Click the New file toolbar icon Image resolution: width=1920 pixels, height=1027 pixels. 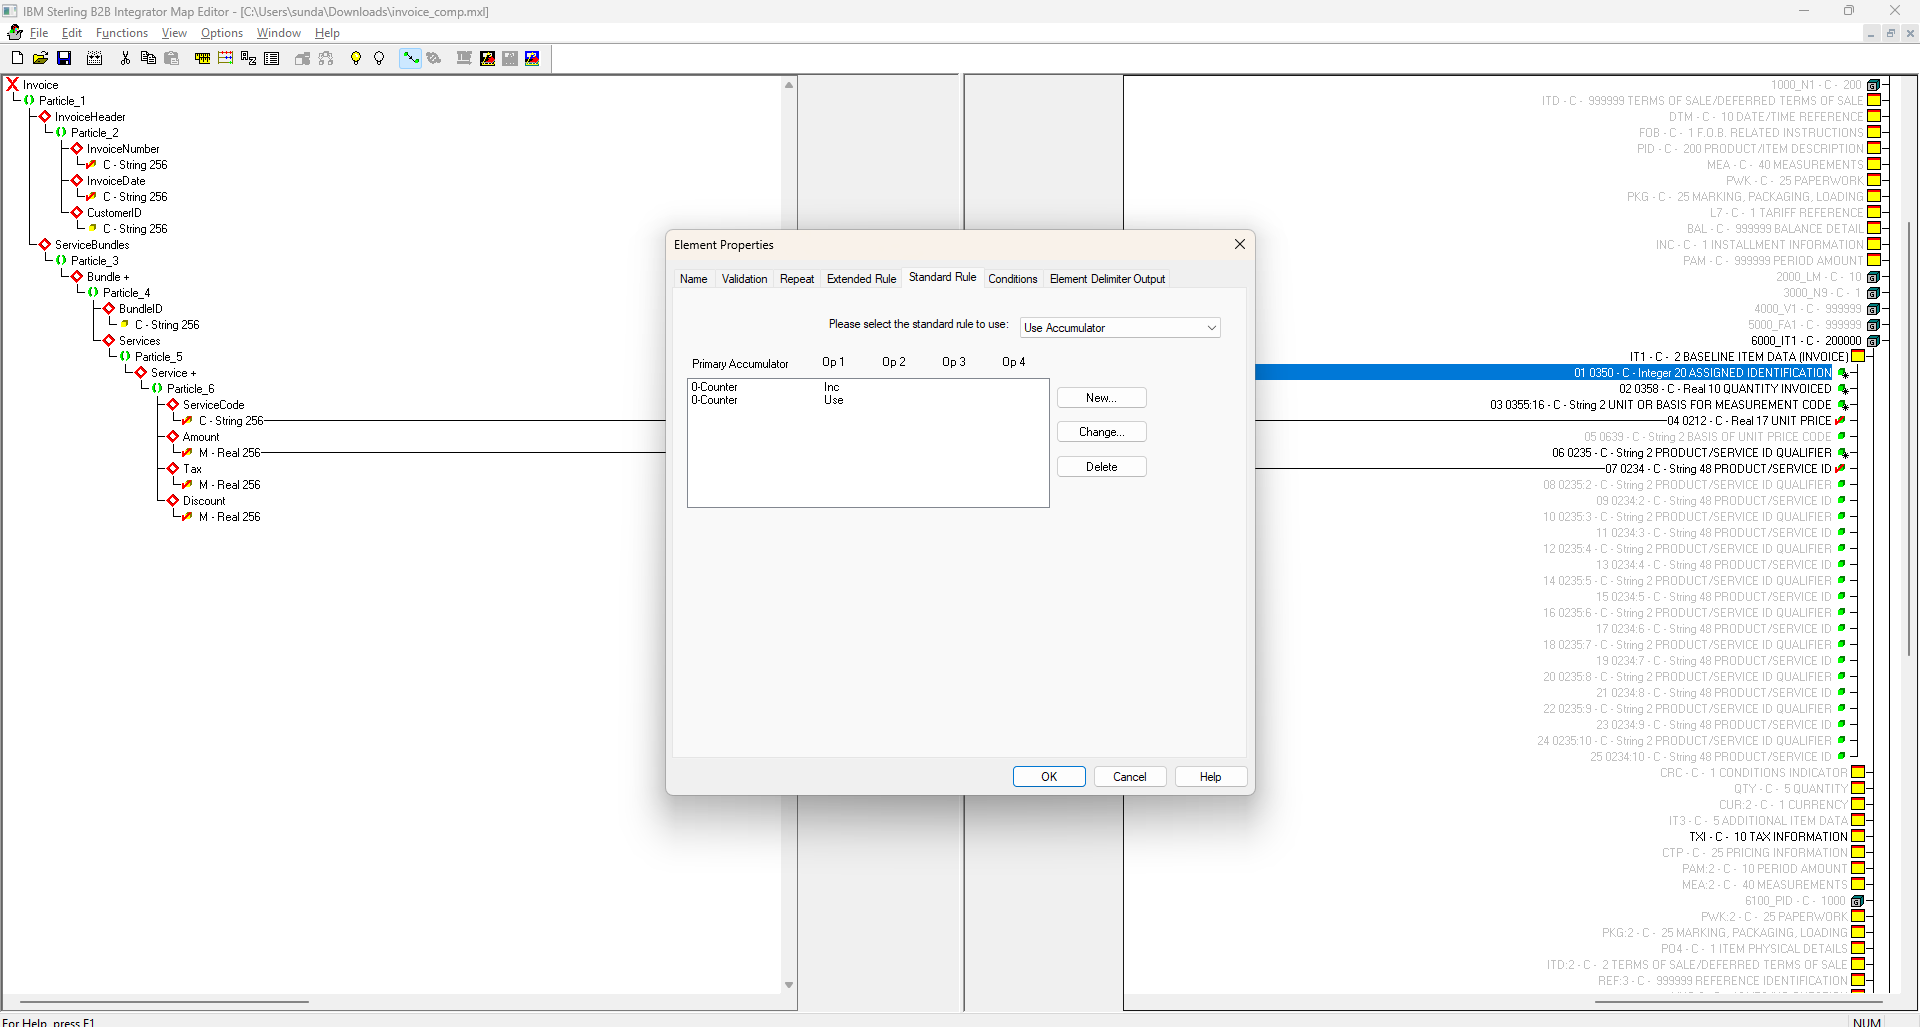tap(17, 58)
